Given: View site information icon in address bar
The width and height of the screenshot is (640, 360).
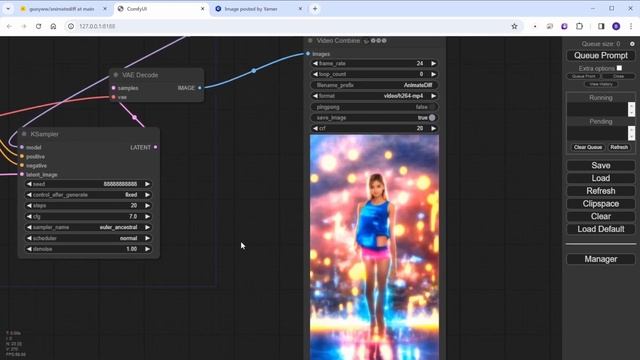Looking at the screenshot, I should pos(71,26).
